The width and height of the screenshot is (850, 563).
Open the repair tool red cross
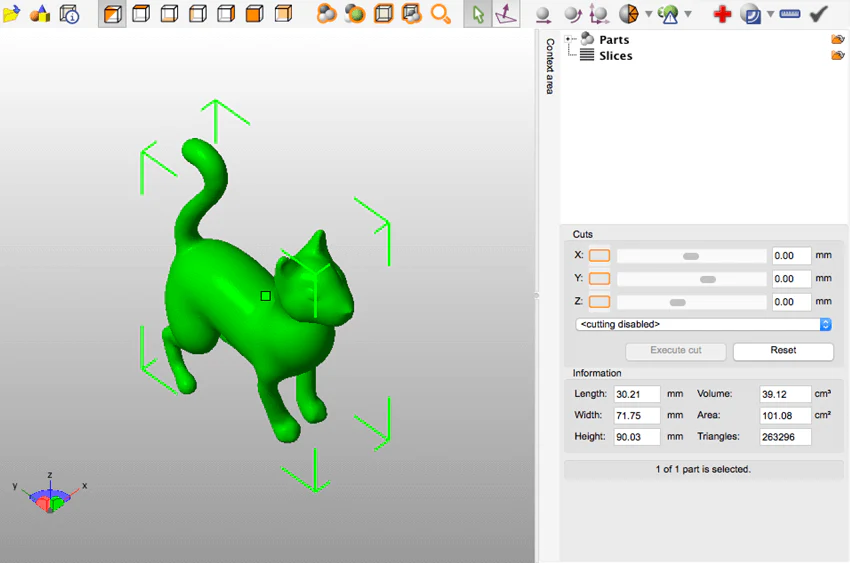pyautogui.click(x=722, y=14)
